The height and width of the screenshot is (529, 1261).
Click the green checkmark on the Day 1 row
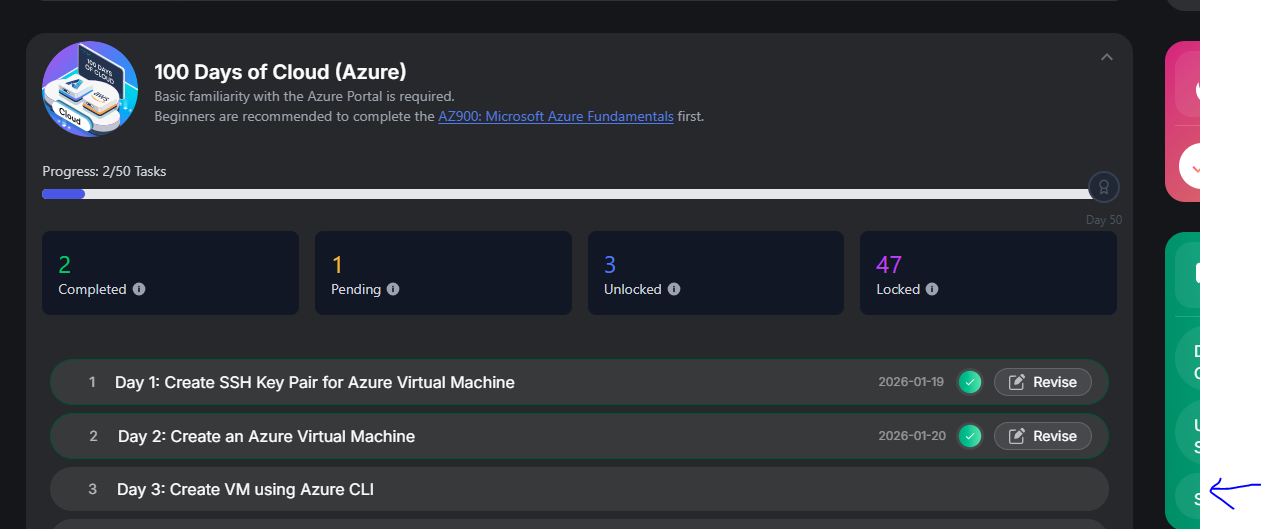point(969,382)
